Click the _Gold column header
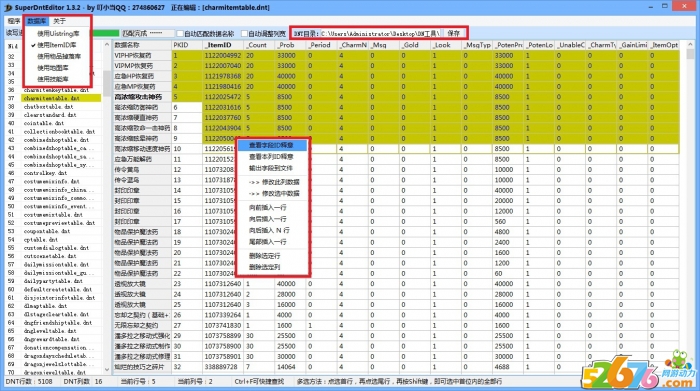The image size is (700, 391). coord(415,45)
